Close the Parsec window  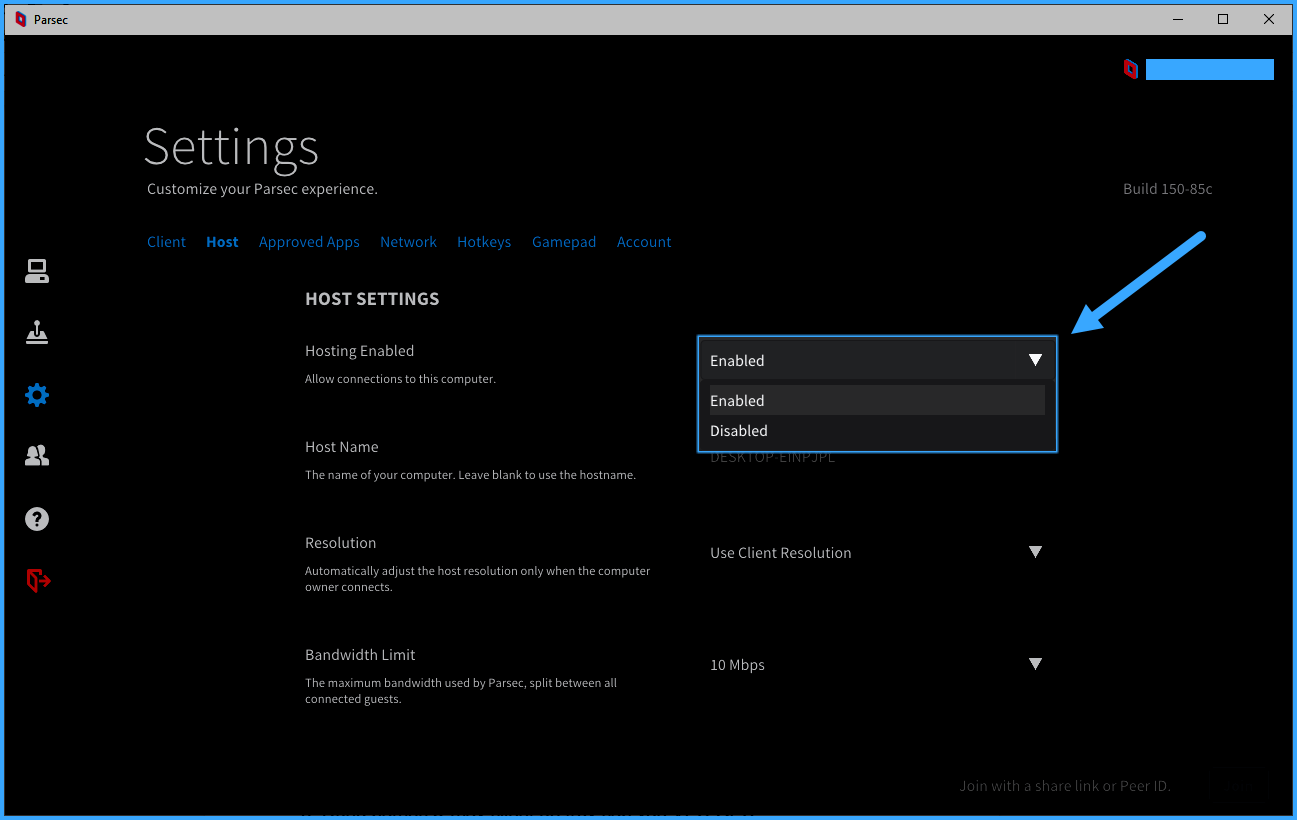(x=1269, y=19)
